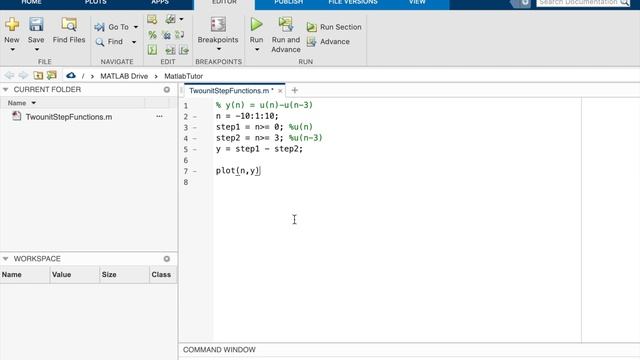Click the top-left icon in the Edit group
This screenshot has width=640, height=360.
click(152, 20)
